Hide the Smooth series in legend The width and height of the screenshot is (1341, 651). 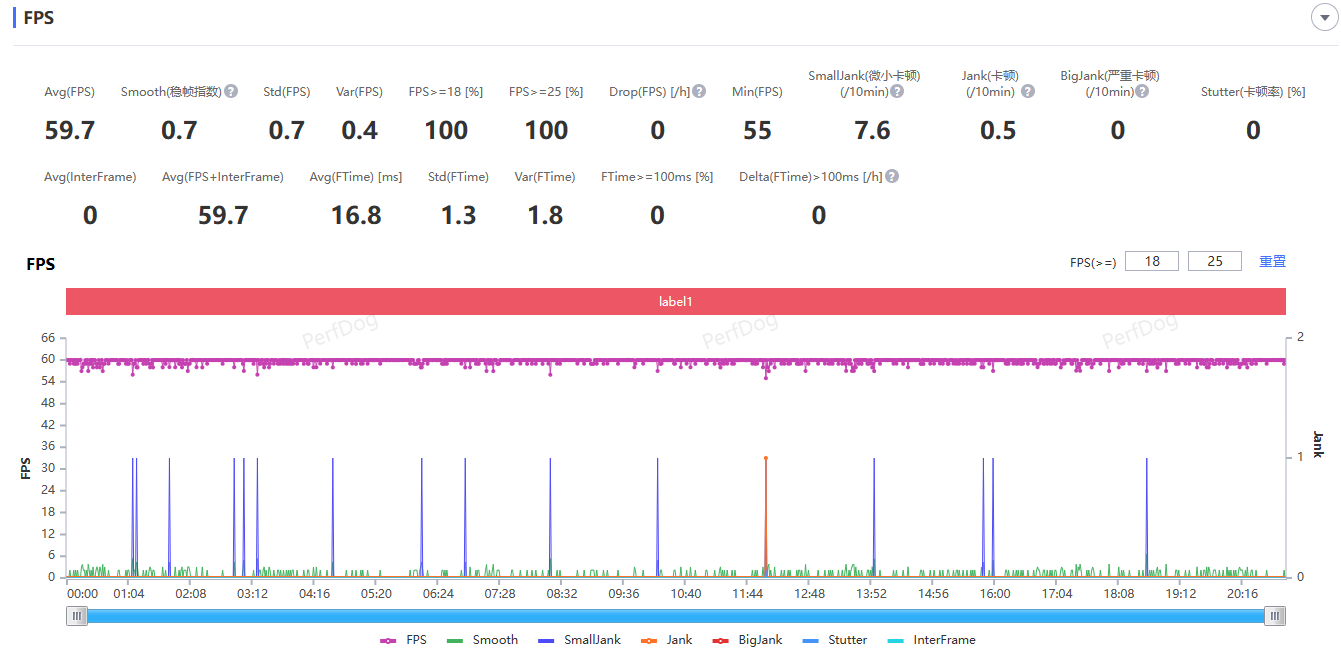482,640
